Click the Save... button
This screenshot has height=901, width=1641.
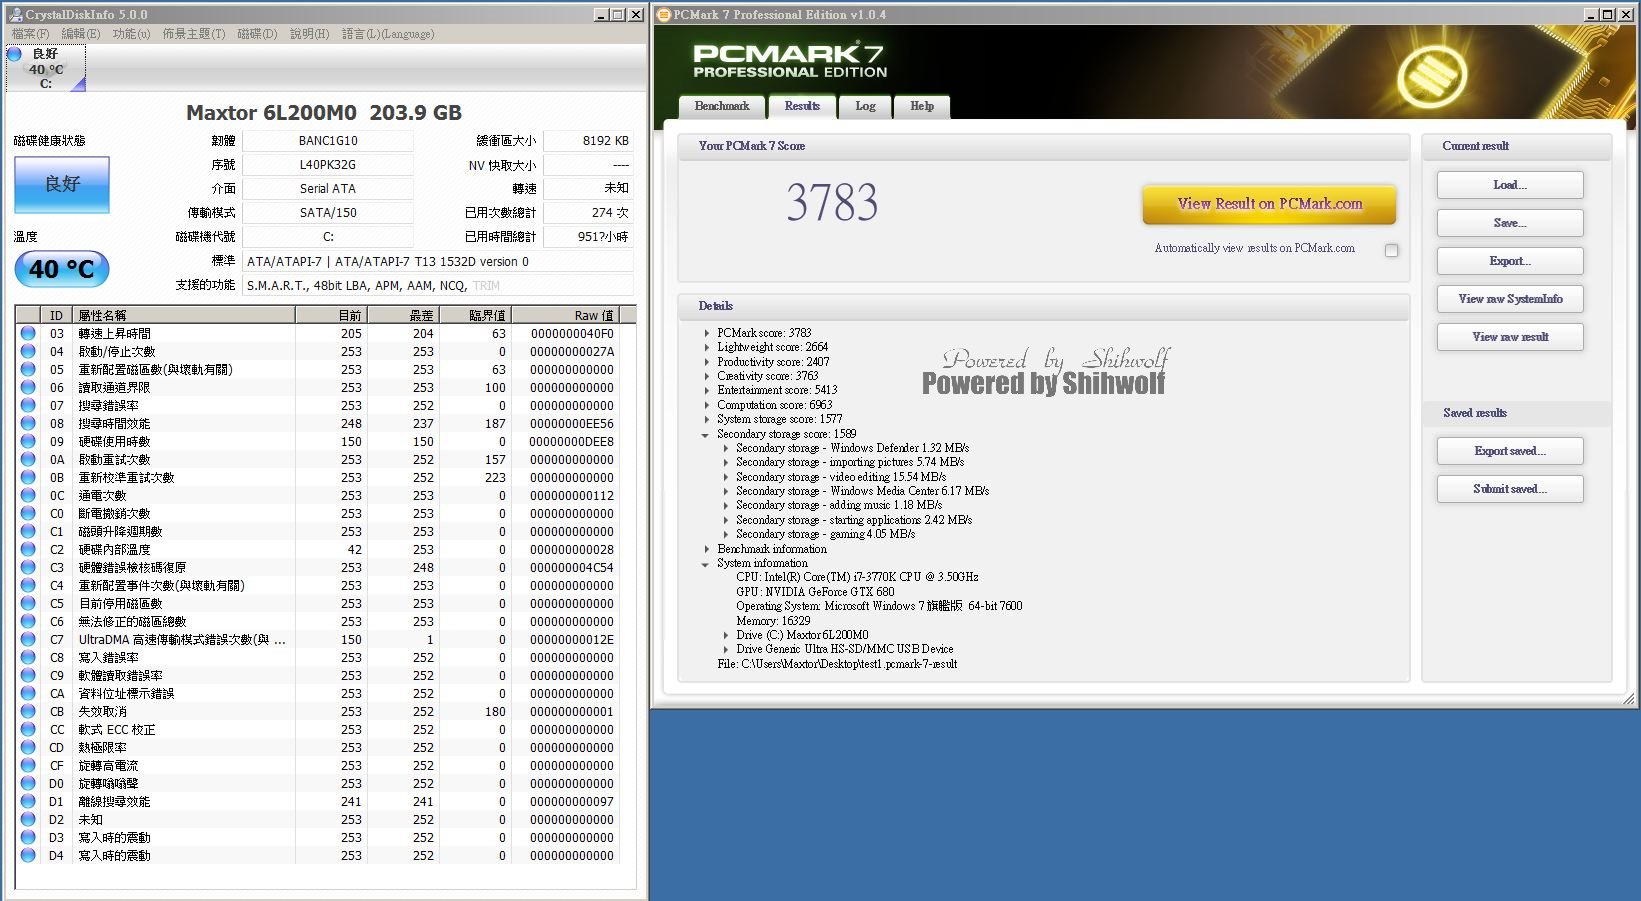[1510, 223]
